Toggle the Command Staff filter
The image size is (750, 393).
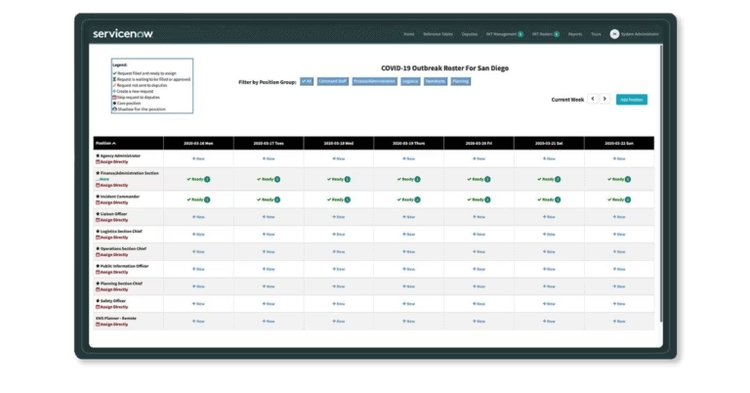[x=332, y=82]
